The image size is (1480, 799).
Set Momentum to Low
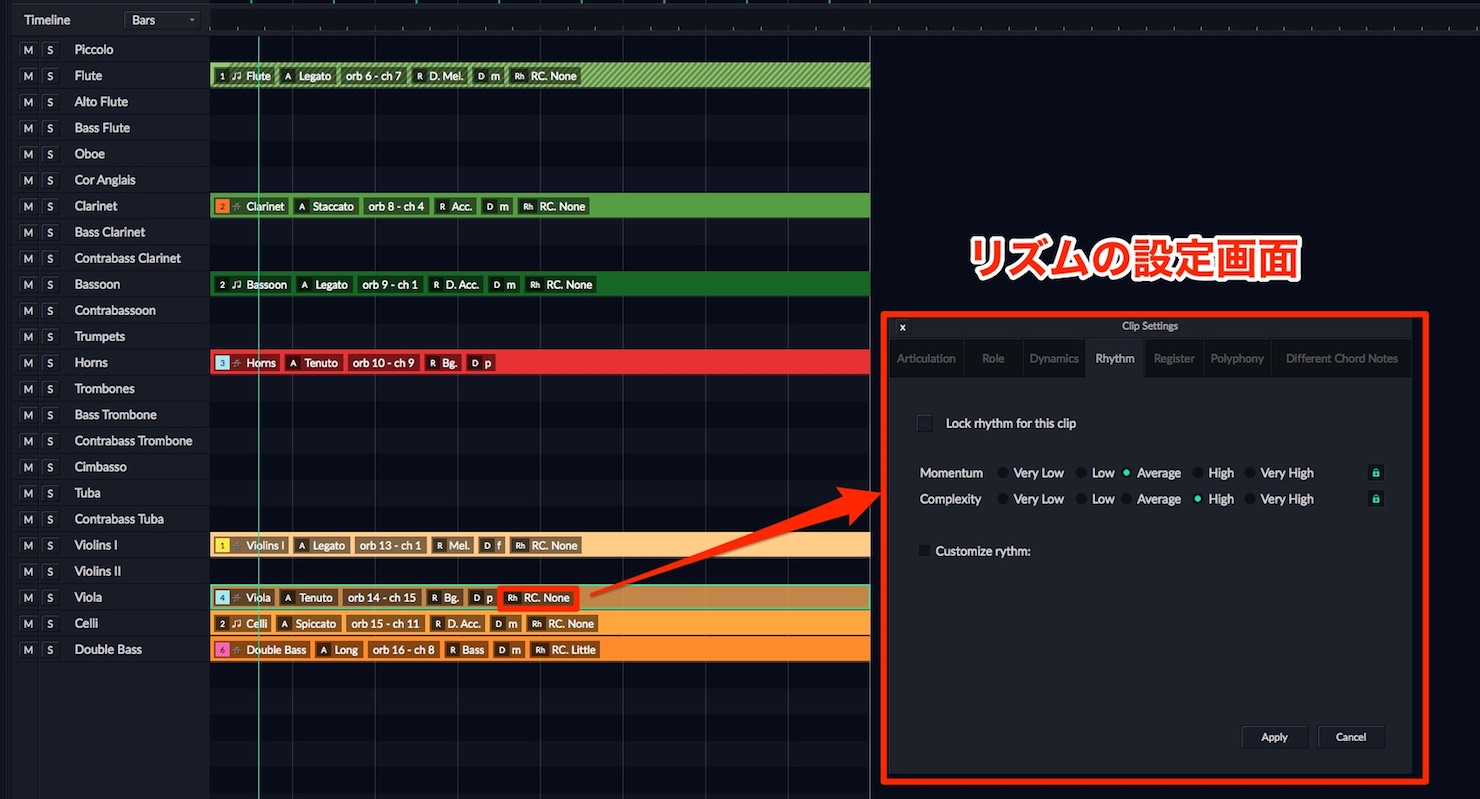pos(1081,473)
